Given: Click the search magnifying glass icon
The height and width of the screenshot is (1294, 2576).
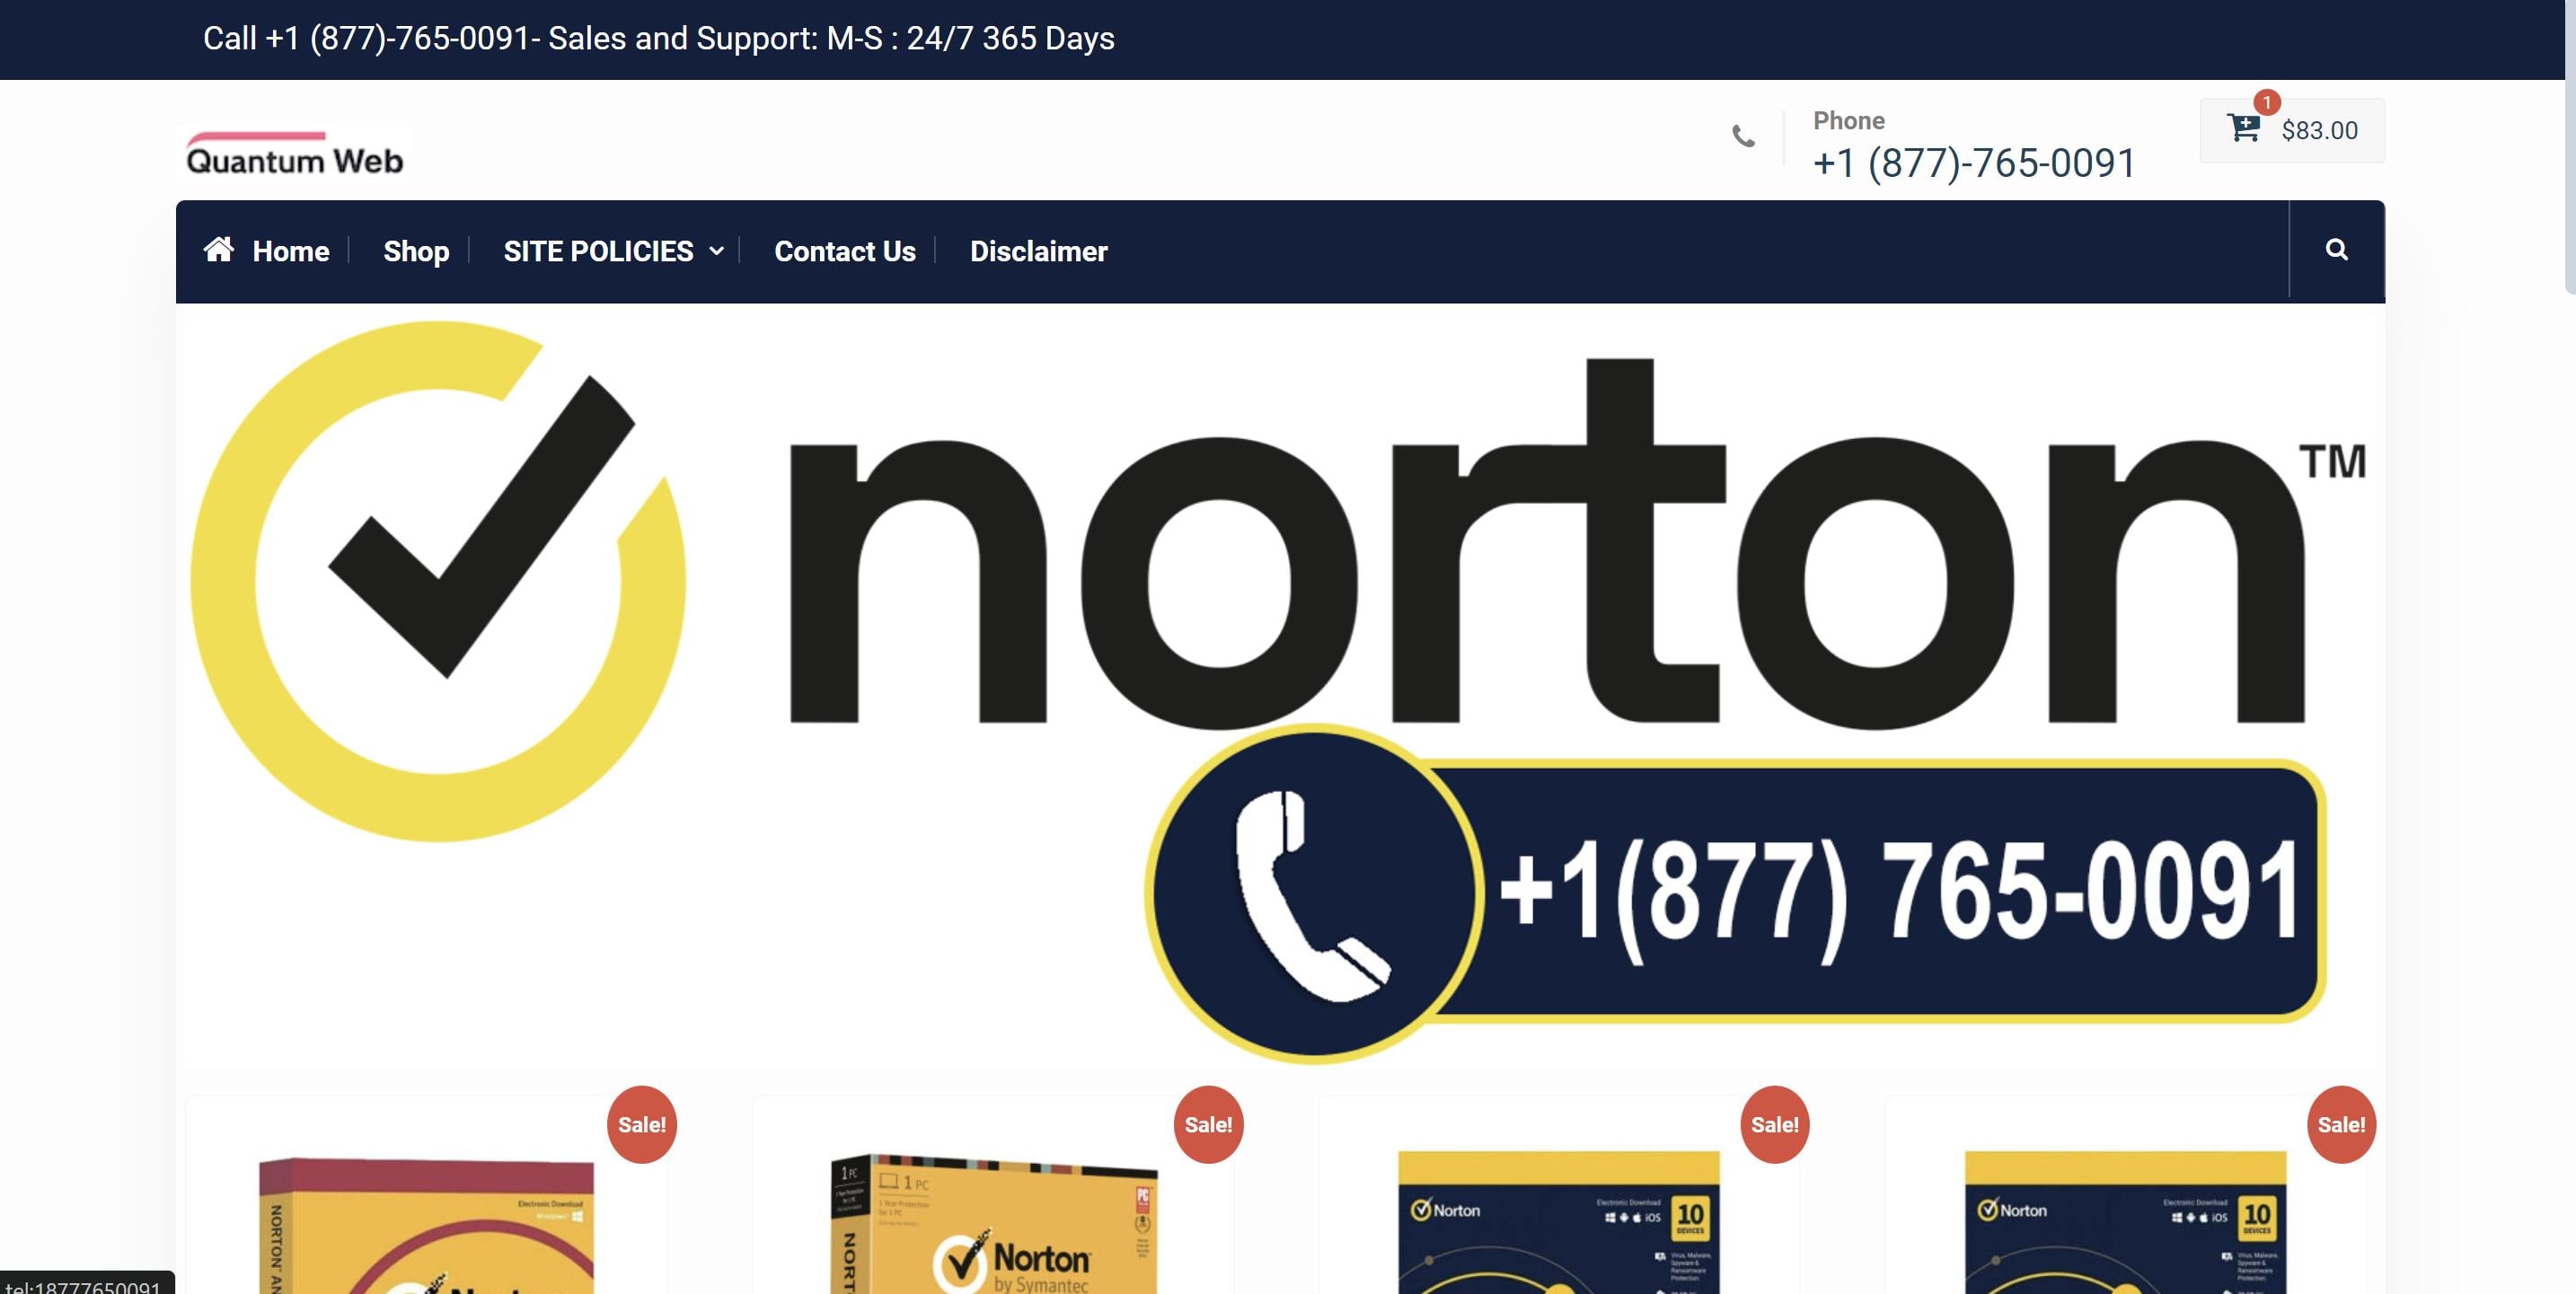Looking at the screenshot, I should [2337, 250].
